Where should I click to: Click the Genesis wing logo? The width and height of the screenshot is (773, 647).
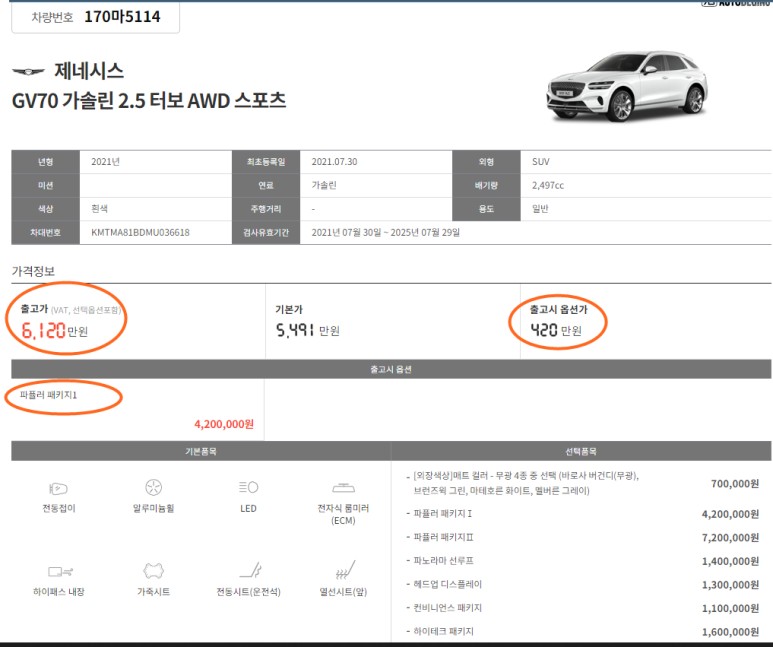(x=28, y=72)
